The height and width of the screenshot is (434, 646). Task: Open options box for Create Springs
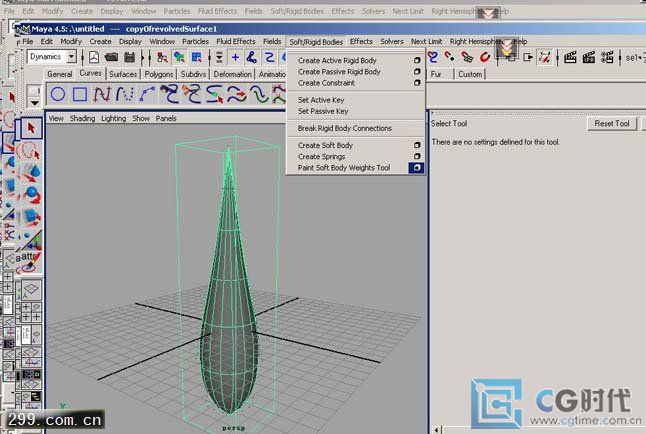(417, 156)
